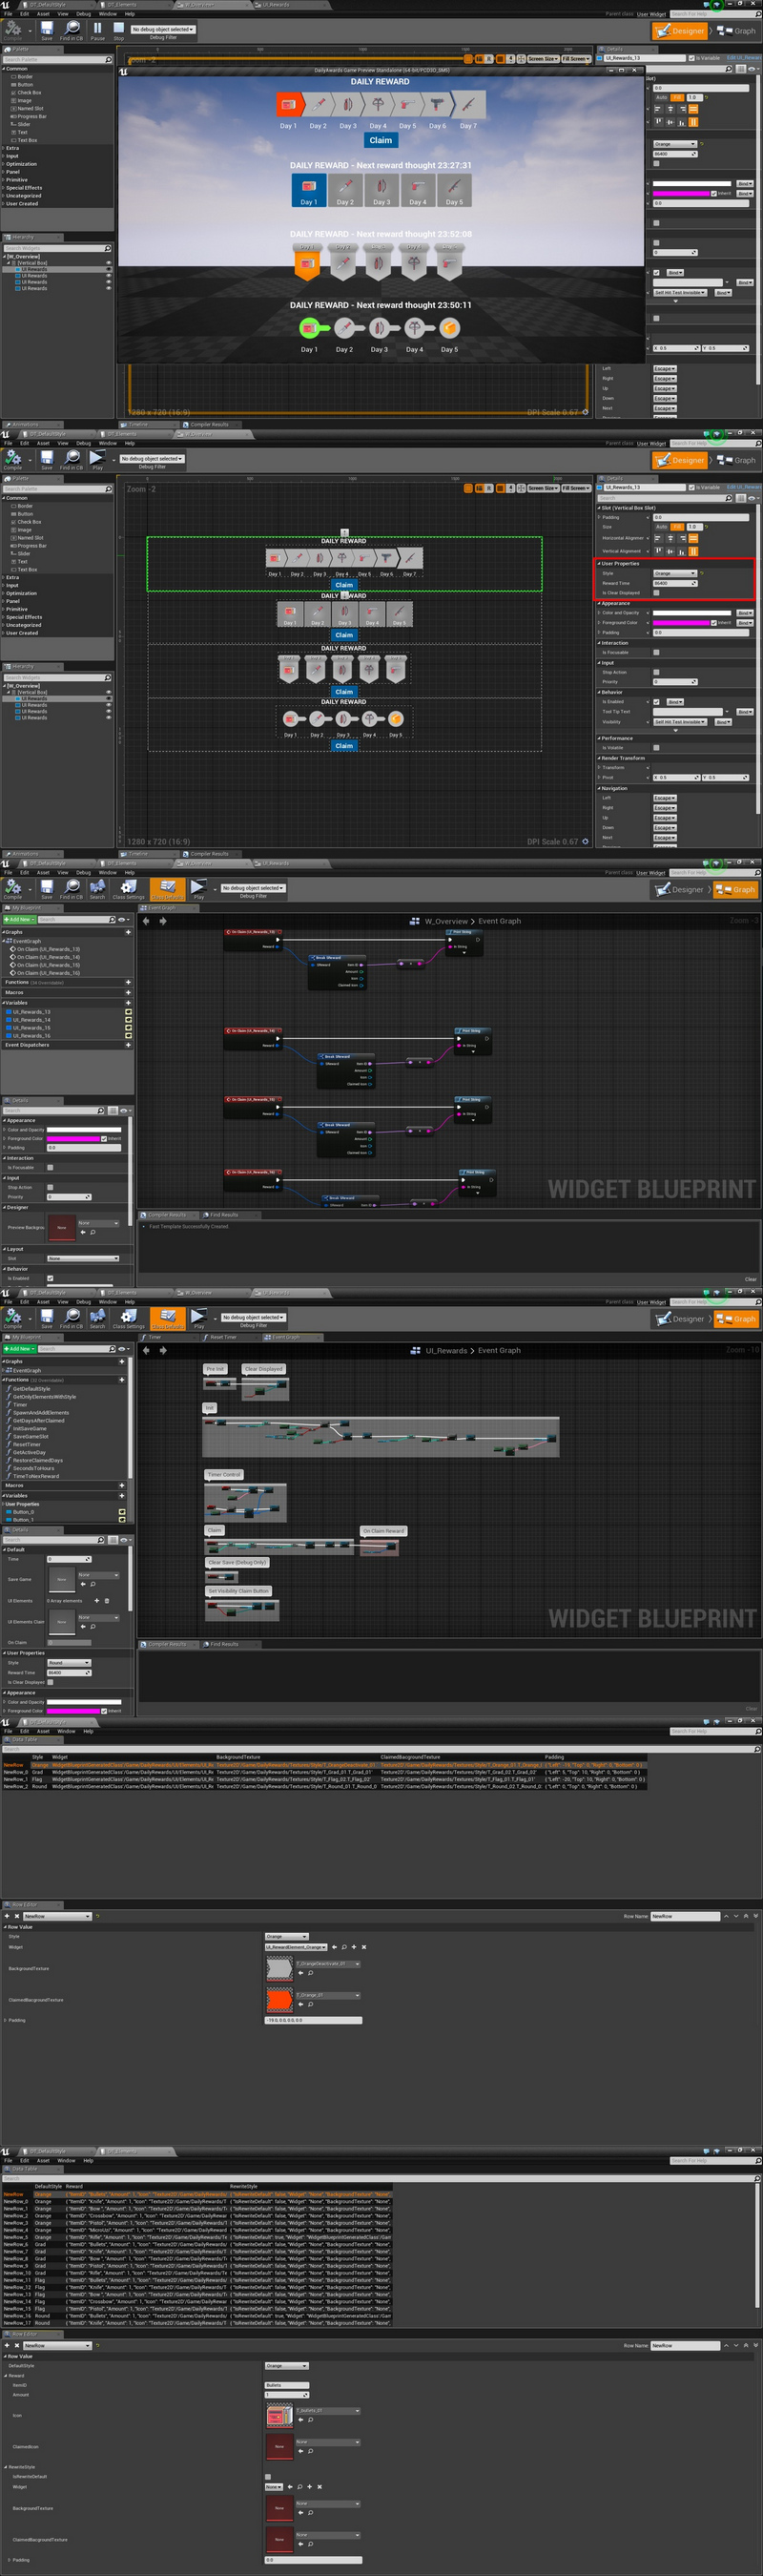Open Class Defaults in W_Overview Event Graph window

tap(167, 888)
